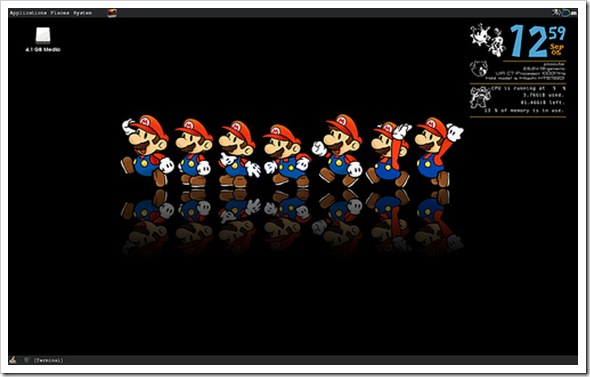Open the 4.1 GB Media drive icon

(x=43, y=35)
